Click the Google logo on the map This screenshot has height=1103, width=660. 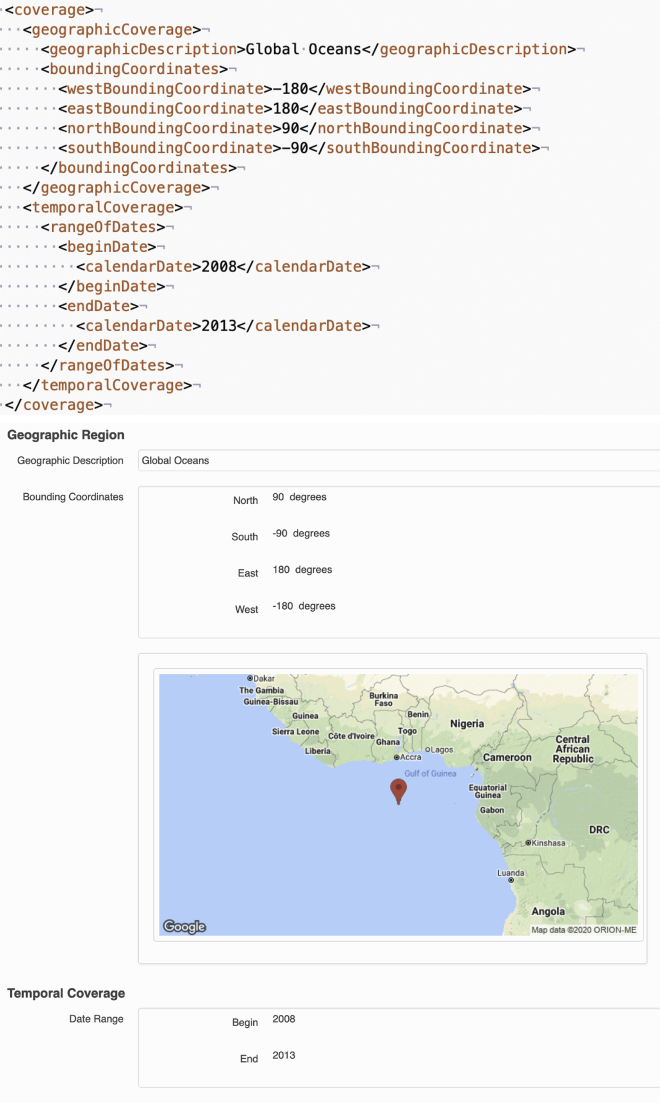[x=185, y=927]
